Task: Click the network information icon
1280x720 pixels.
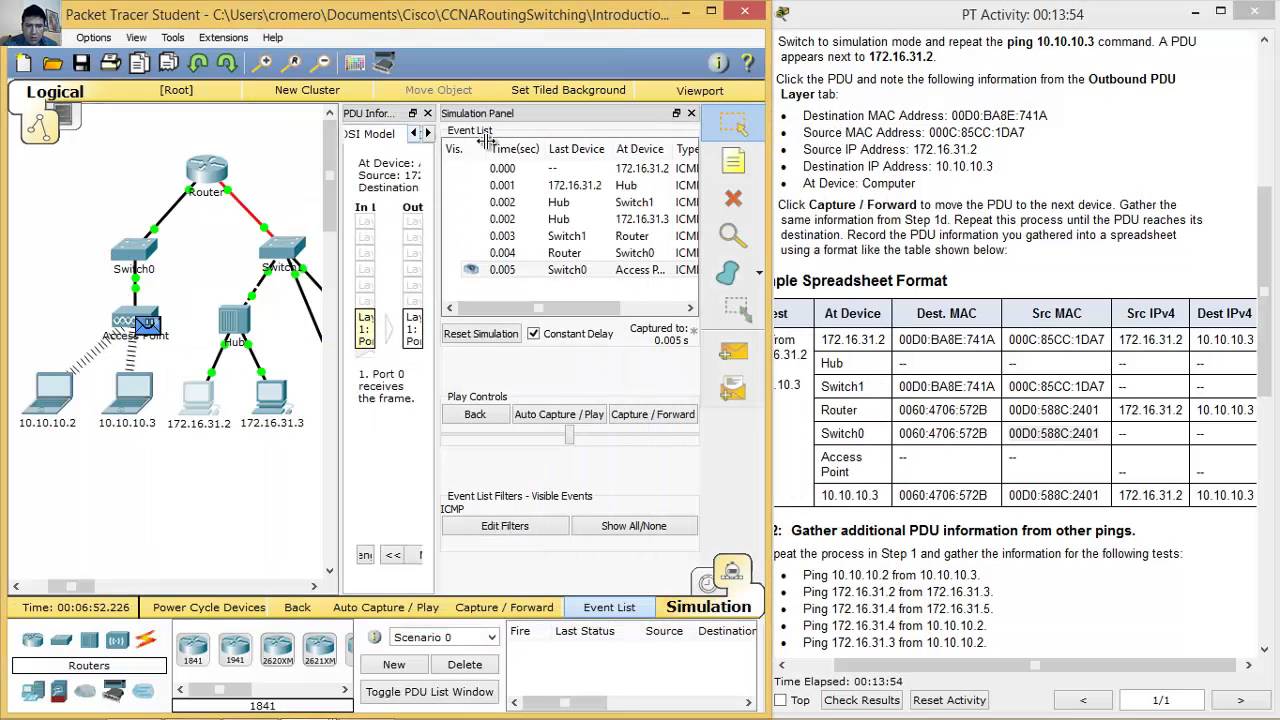Action: 718,63
